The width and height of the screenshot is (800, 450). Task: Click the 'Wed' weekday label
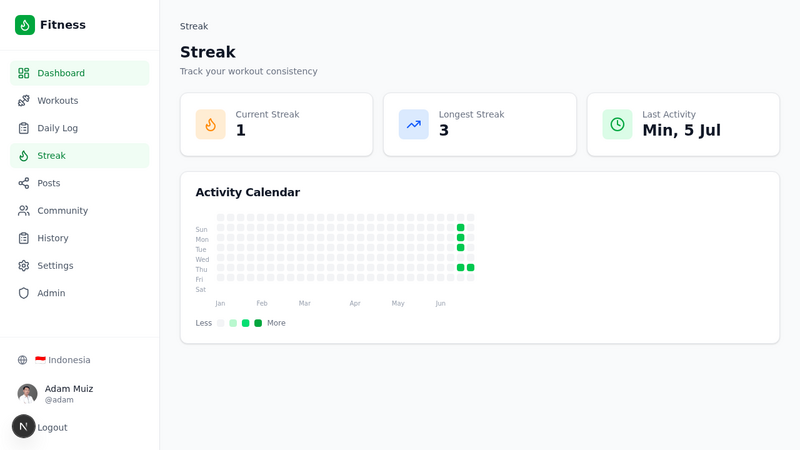pyautogui.click(x=202, y=260)
